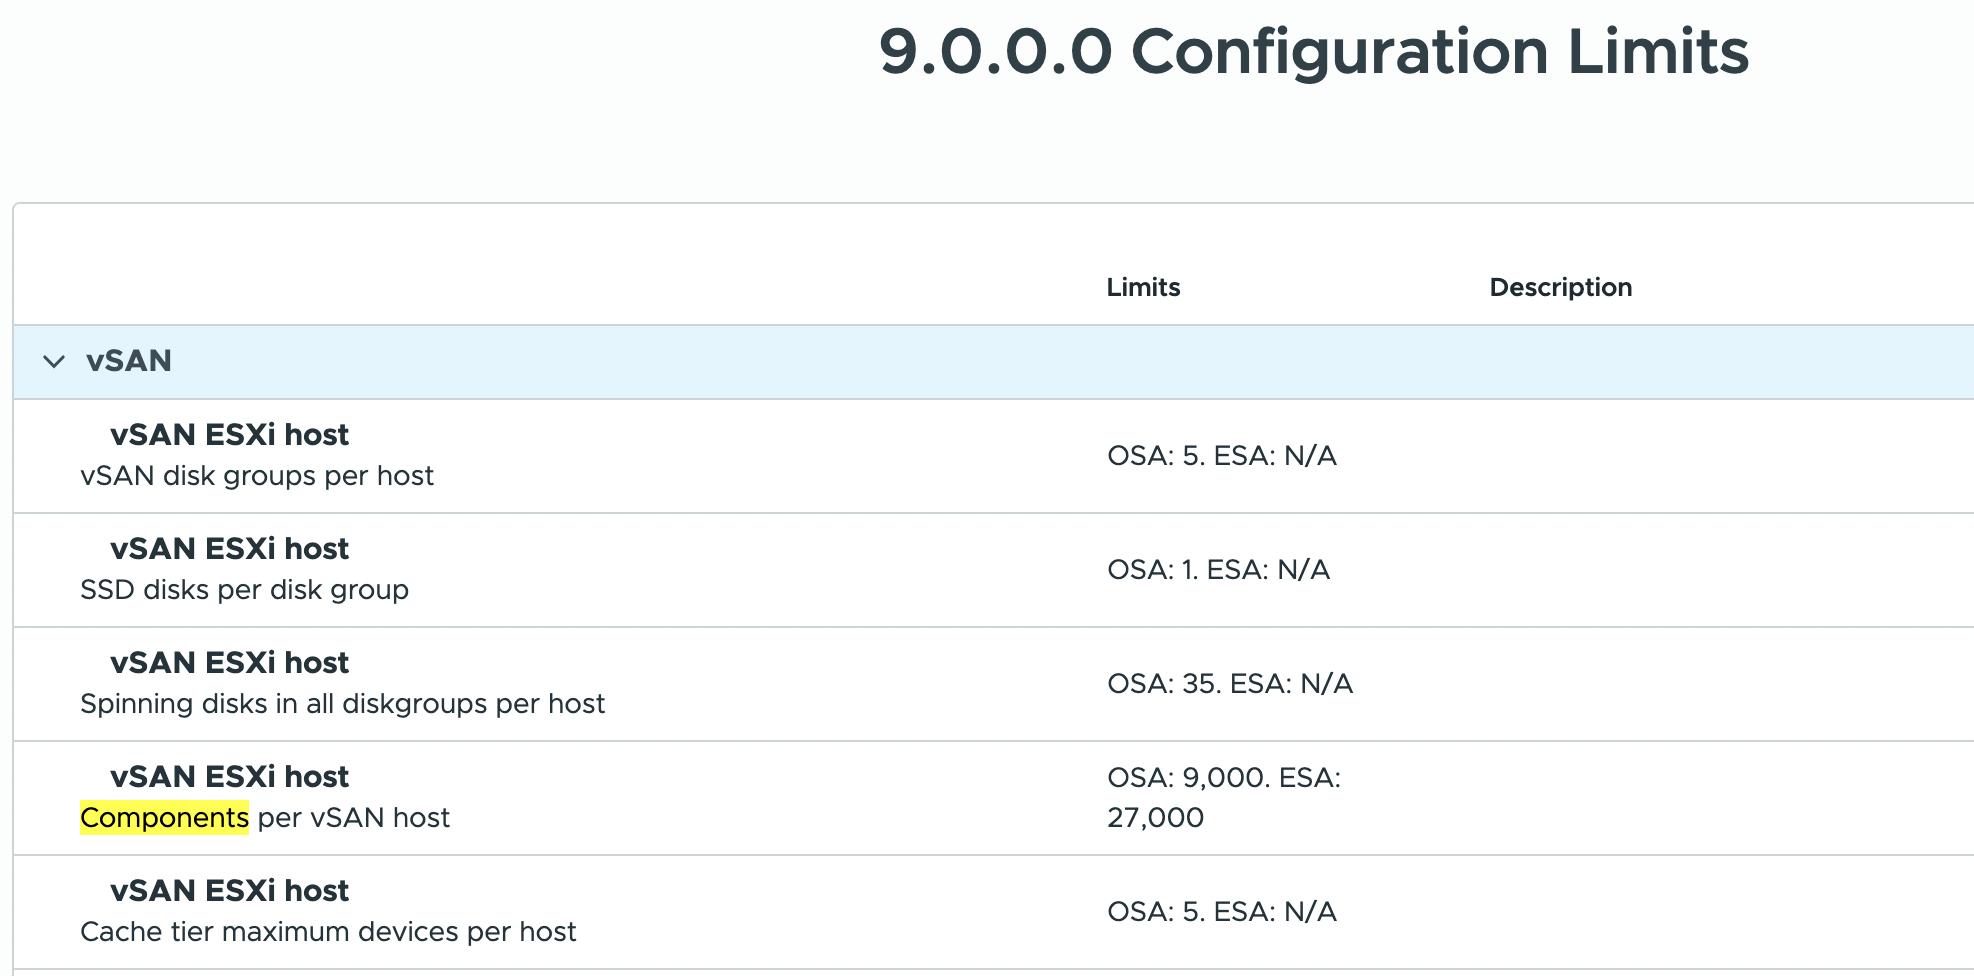The height and width of the screenshot is (976, 1974).
Task: Click Cache tier maximum devices per host
Action: (x=328, y=932)
